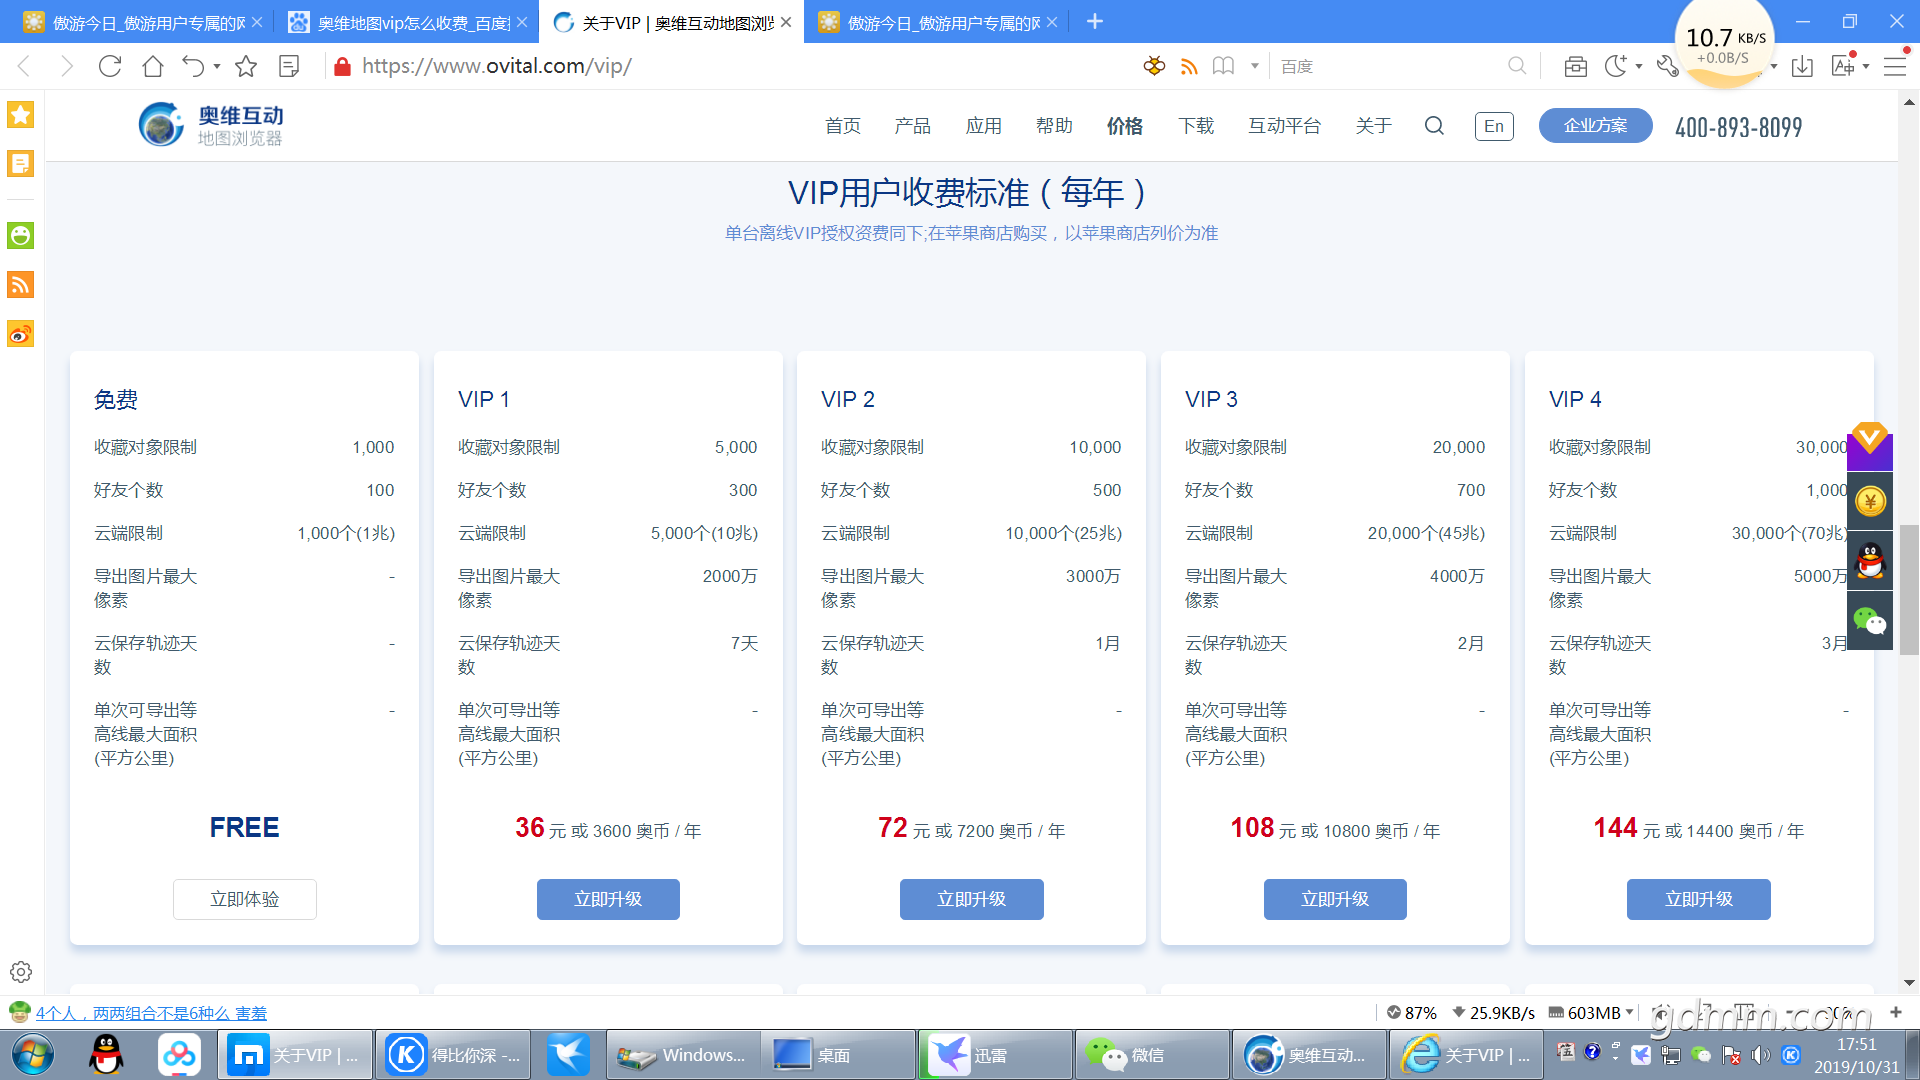Expand the night mode dropdown arrow
The height and width of the screenshot is (1080, 1920).
[x=1639, y=66]
